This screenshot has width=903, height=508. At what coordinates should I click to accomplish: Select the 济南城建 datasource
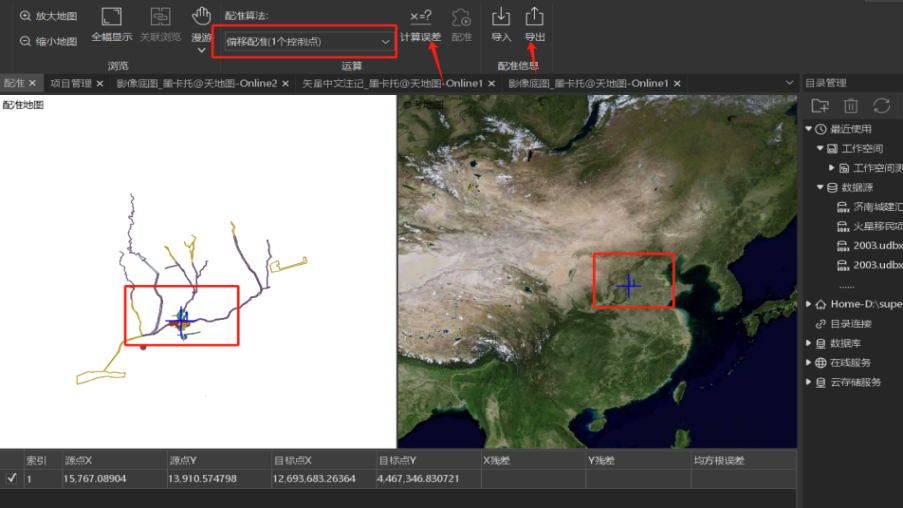(x=870, y=207)
